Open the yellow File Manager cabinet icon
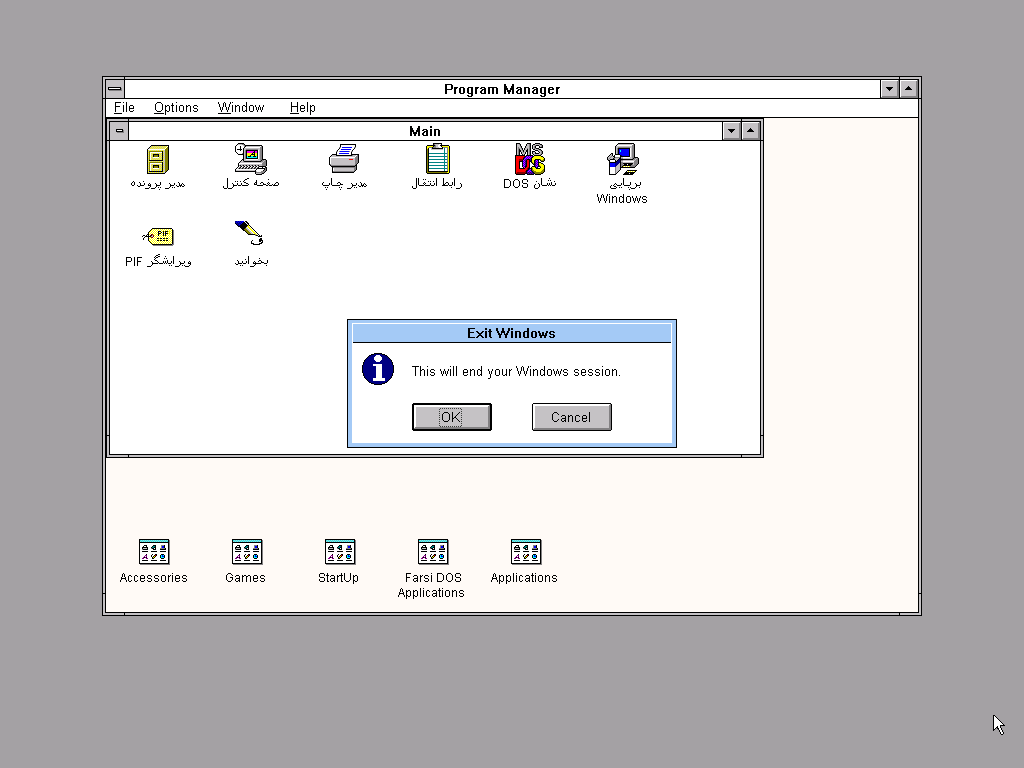 [158, 159]
